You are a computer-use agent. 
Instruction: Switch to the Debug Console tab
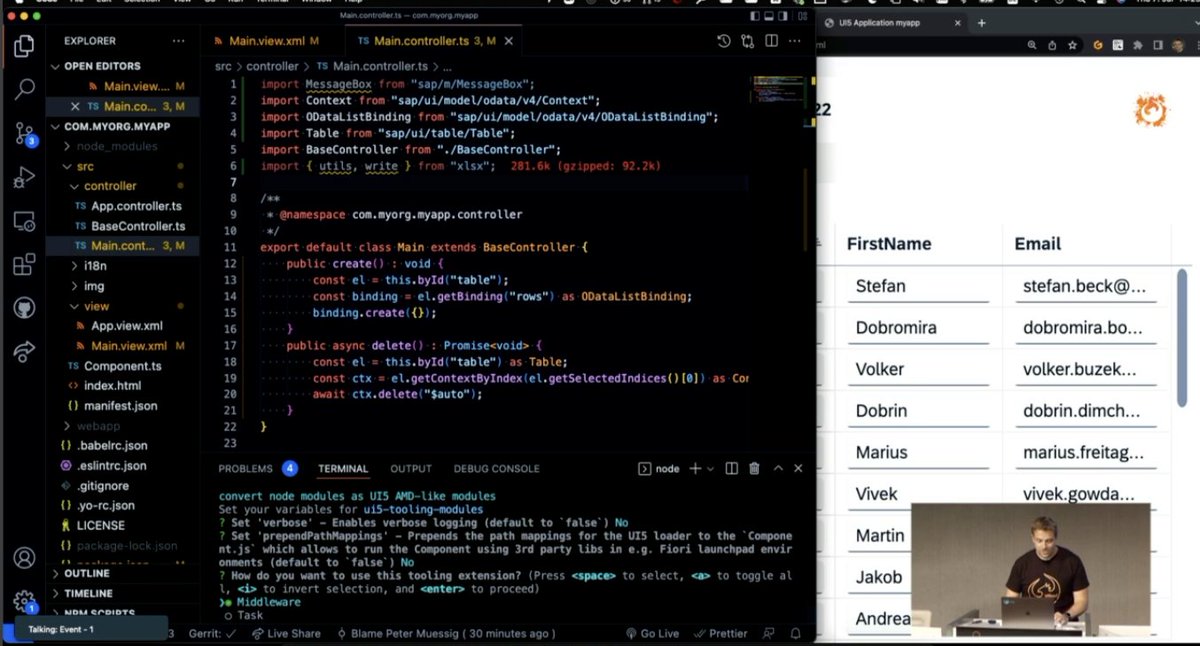[496, 468]
